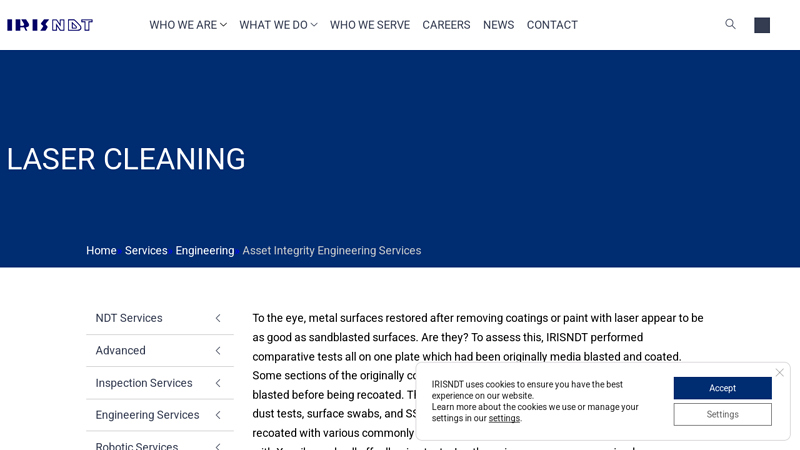The width and height of the screenshot is (800, 450).
Task: Click the Services breadcrumb link
Action: (x=146, y=251)
